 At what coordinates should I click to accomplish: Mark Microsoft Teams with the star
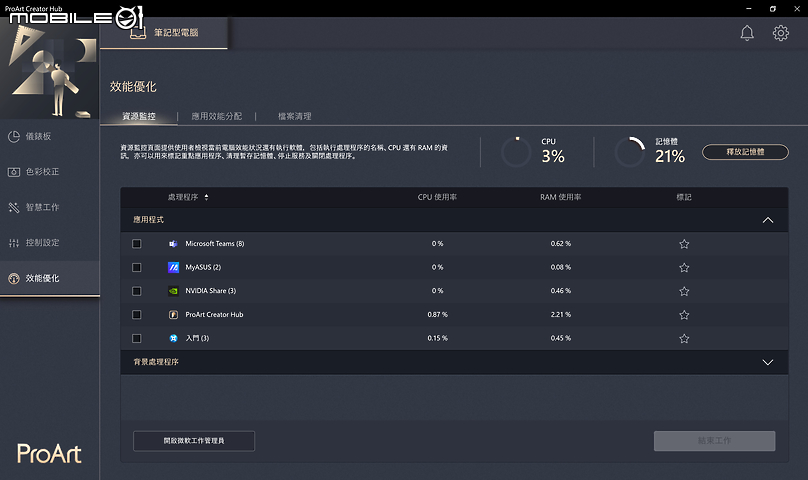[x=684, y=244]
